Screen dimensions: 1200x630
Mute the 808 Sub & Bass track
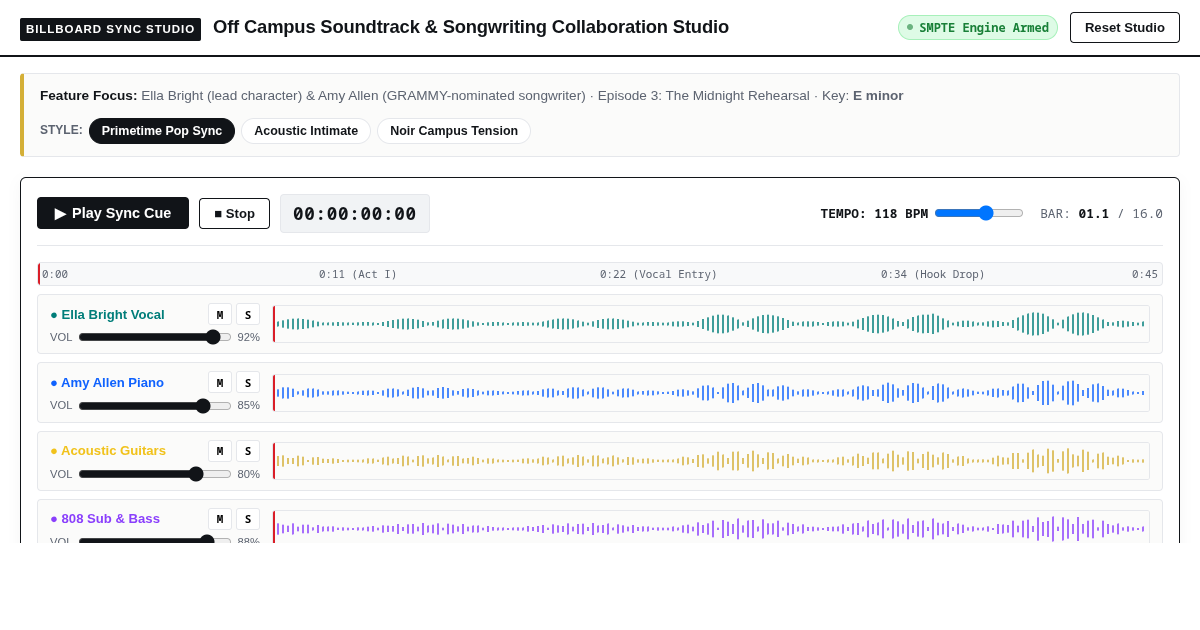pyautogui.click(x=220, y=520)
